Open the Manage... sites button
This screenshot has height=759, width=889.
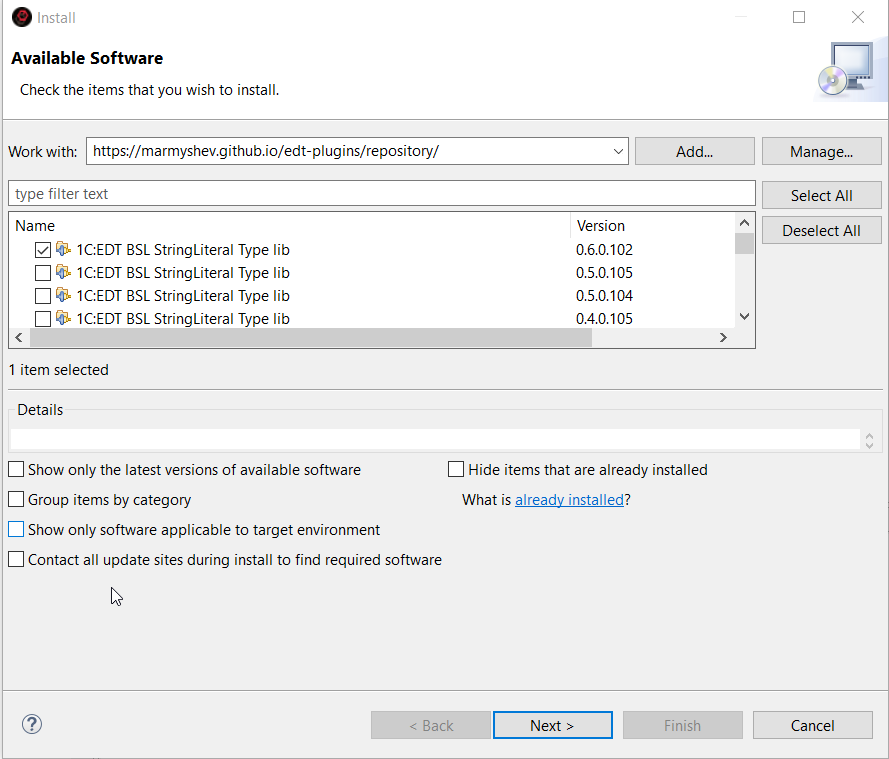[822, 151]
